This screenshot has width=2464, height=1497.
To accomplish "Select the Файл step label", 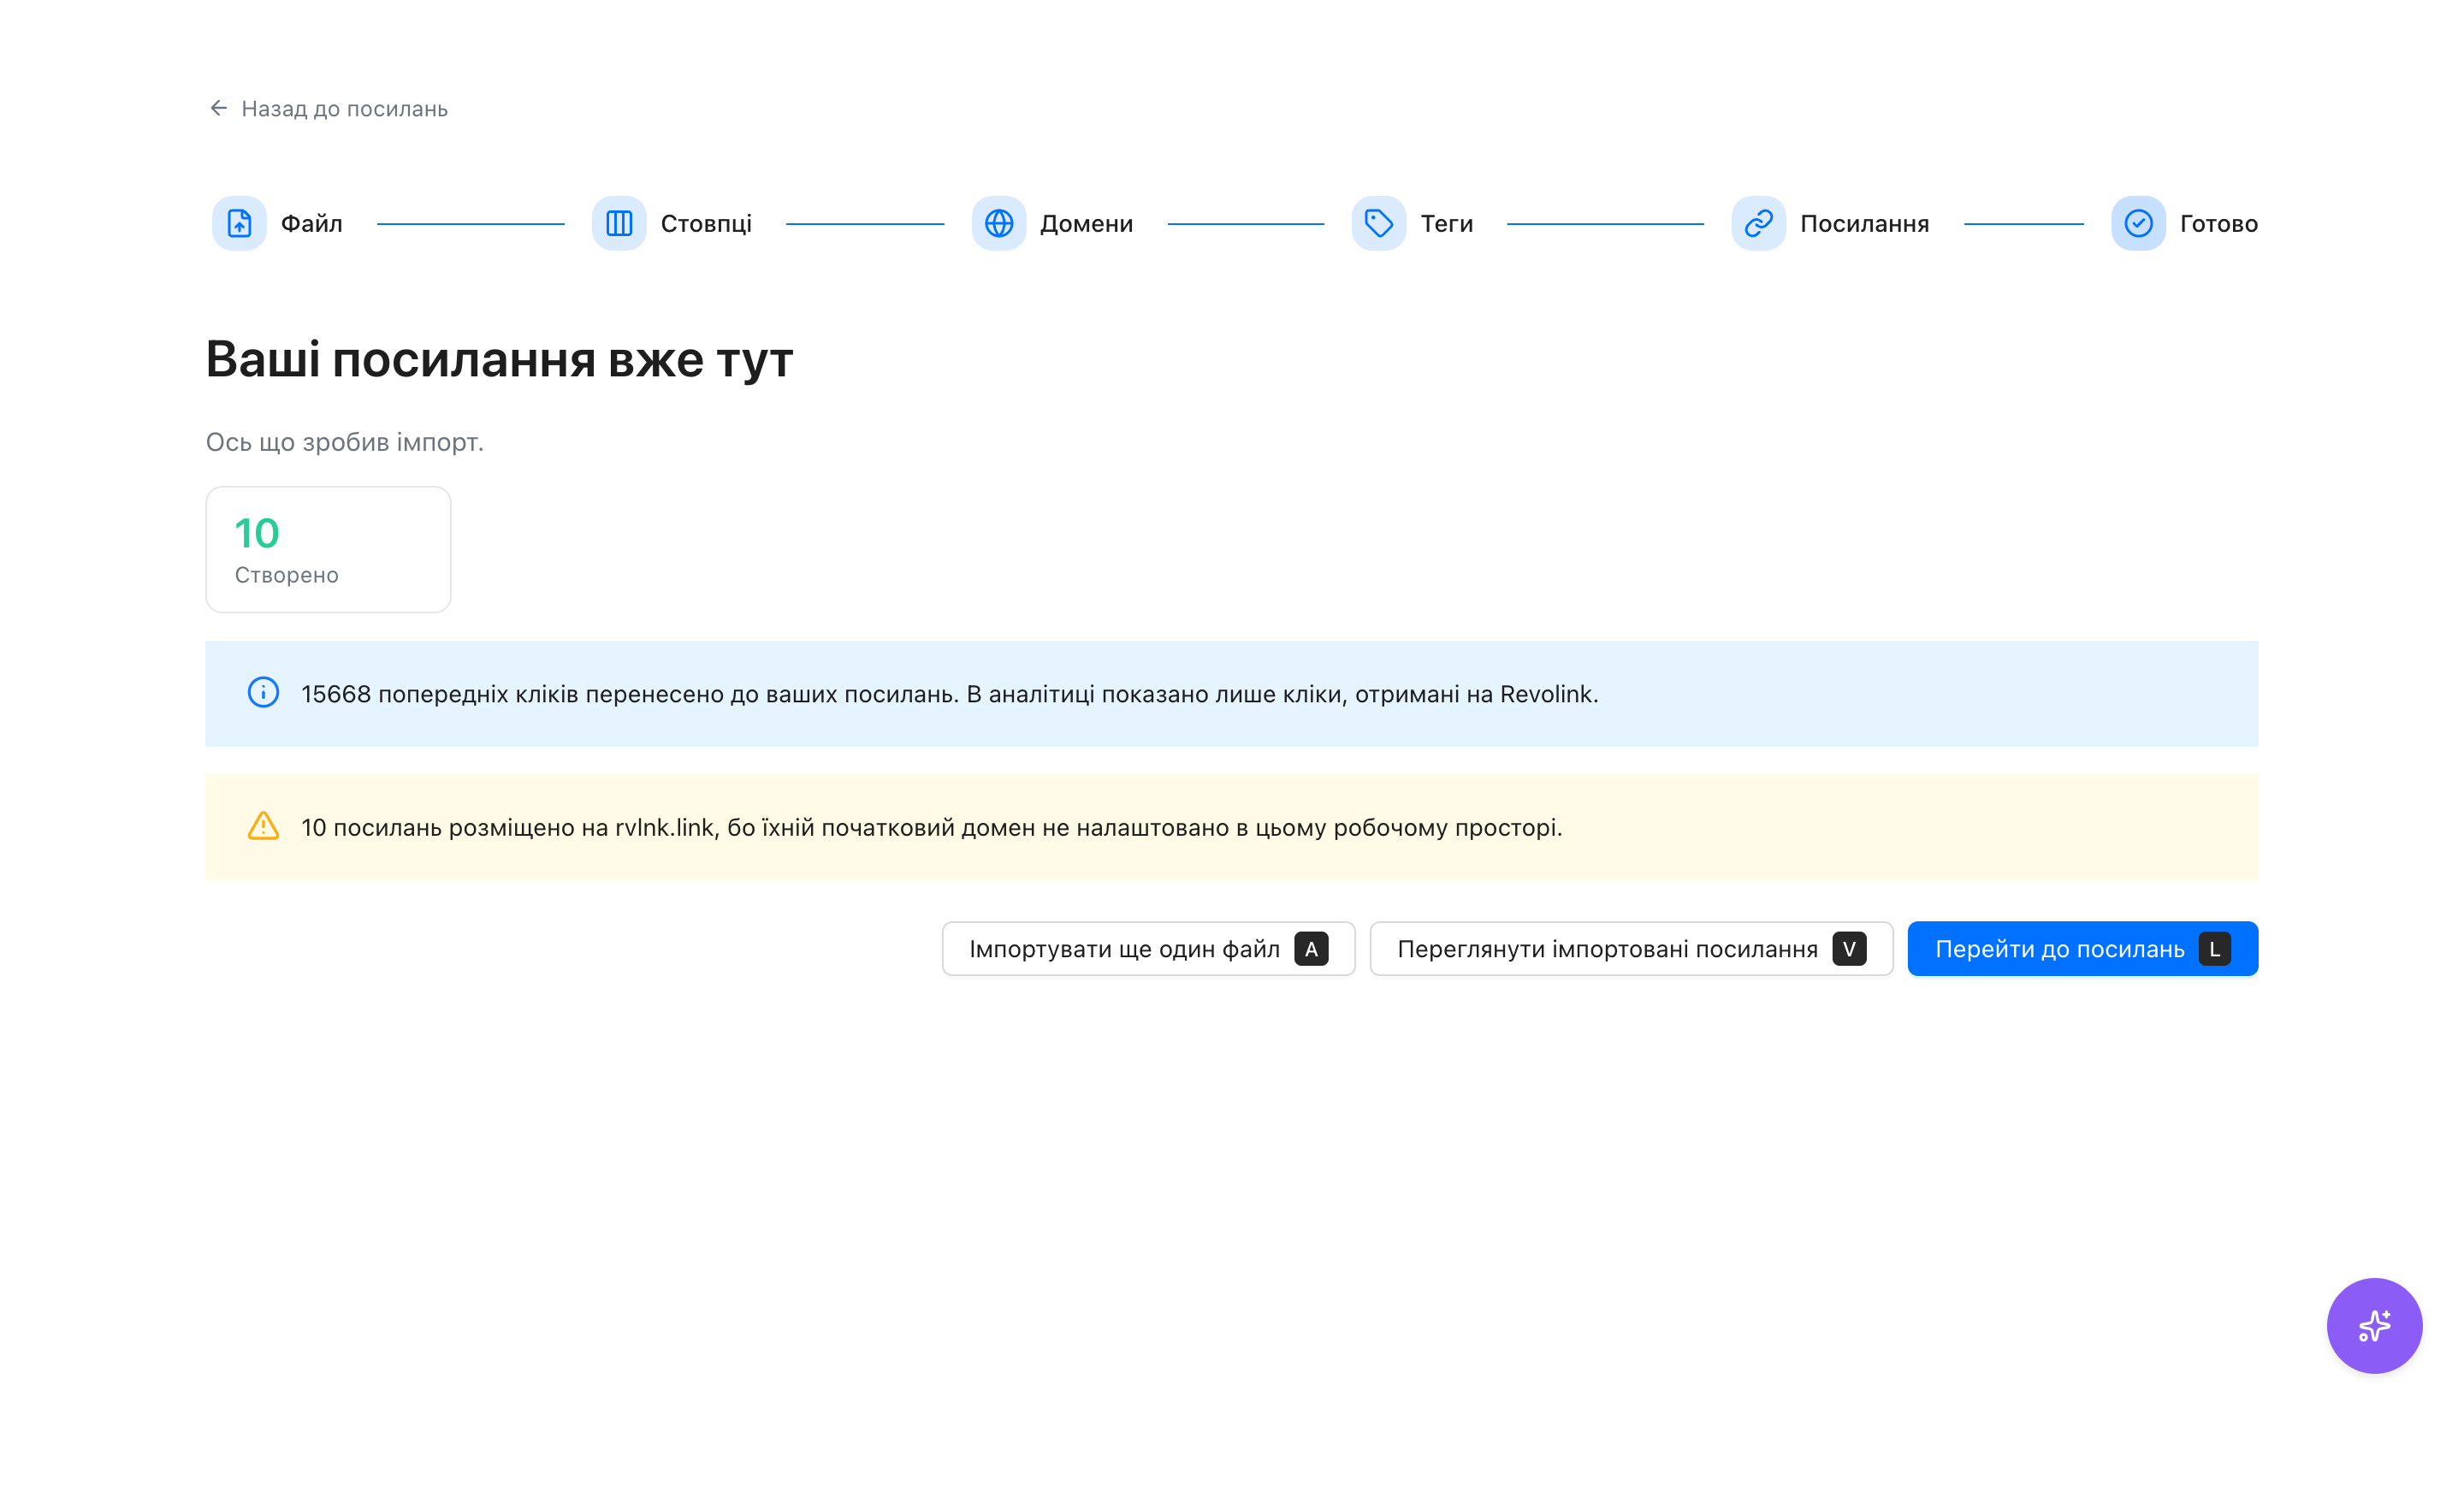I will tap(311, 223).
